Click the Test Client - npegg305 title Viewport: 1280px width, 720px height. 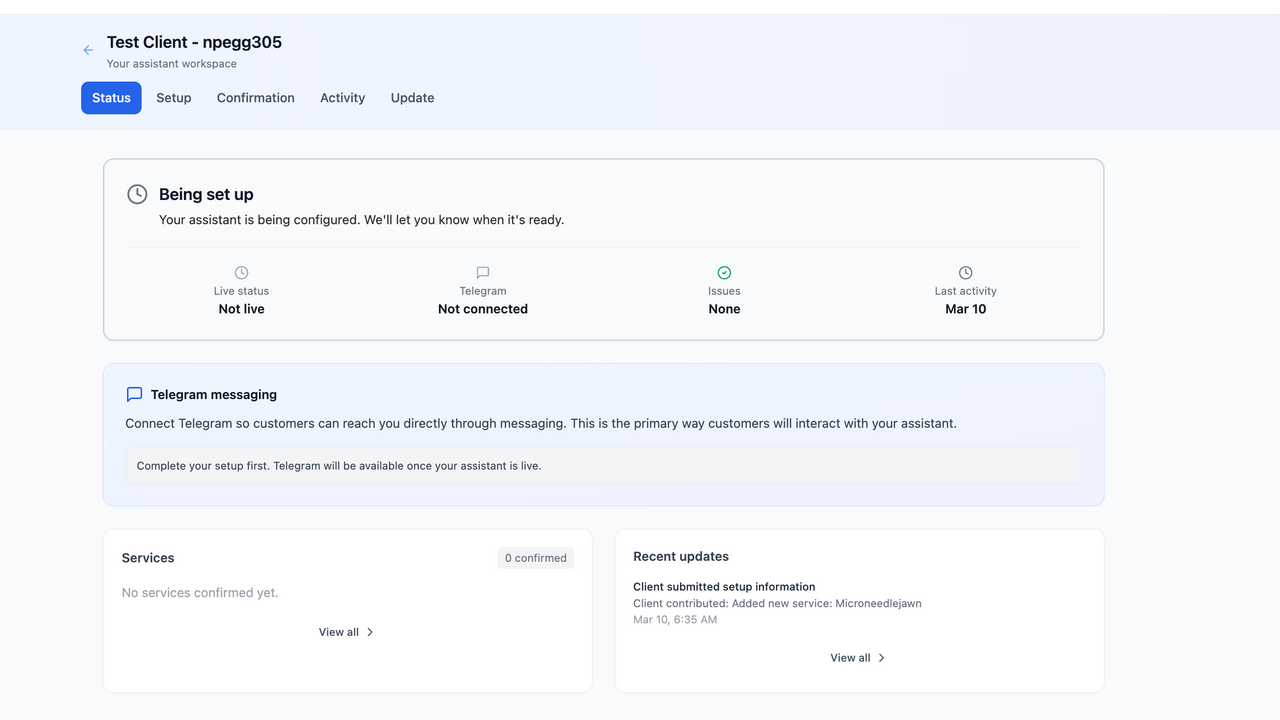pyautogui.click(x=194, y=42)
